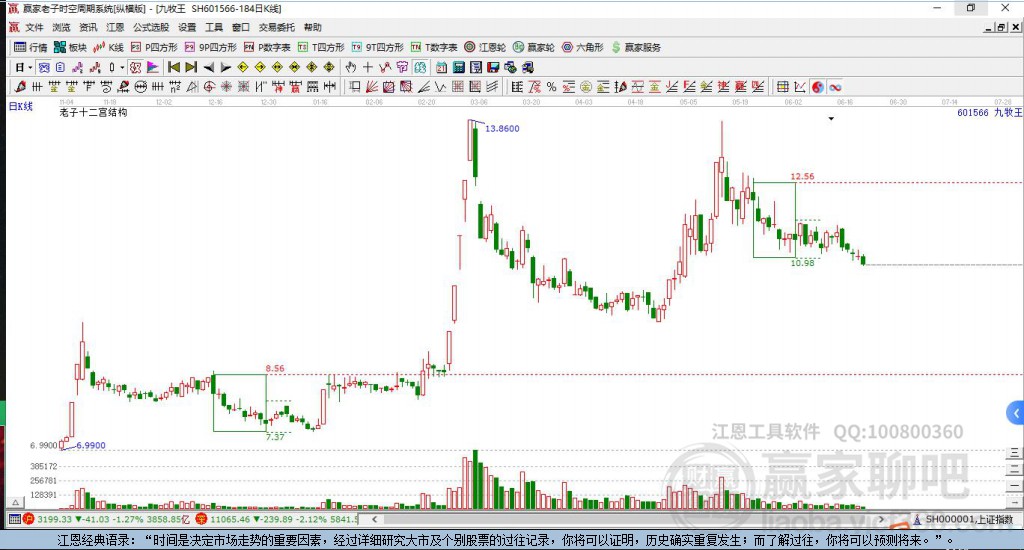Open the 交易委托 menu
1024x550 pixels.
[x=276, y=27]
